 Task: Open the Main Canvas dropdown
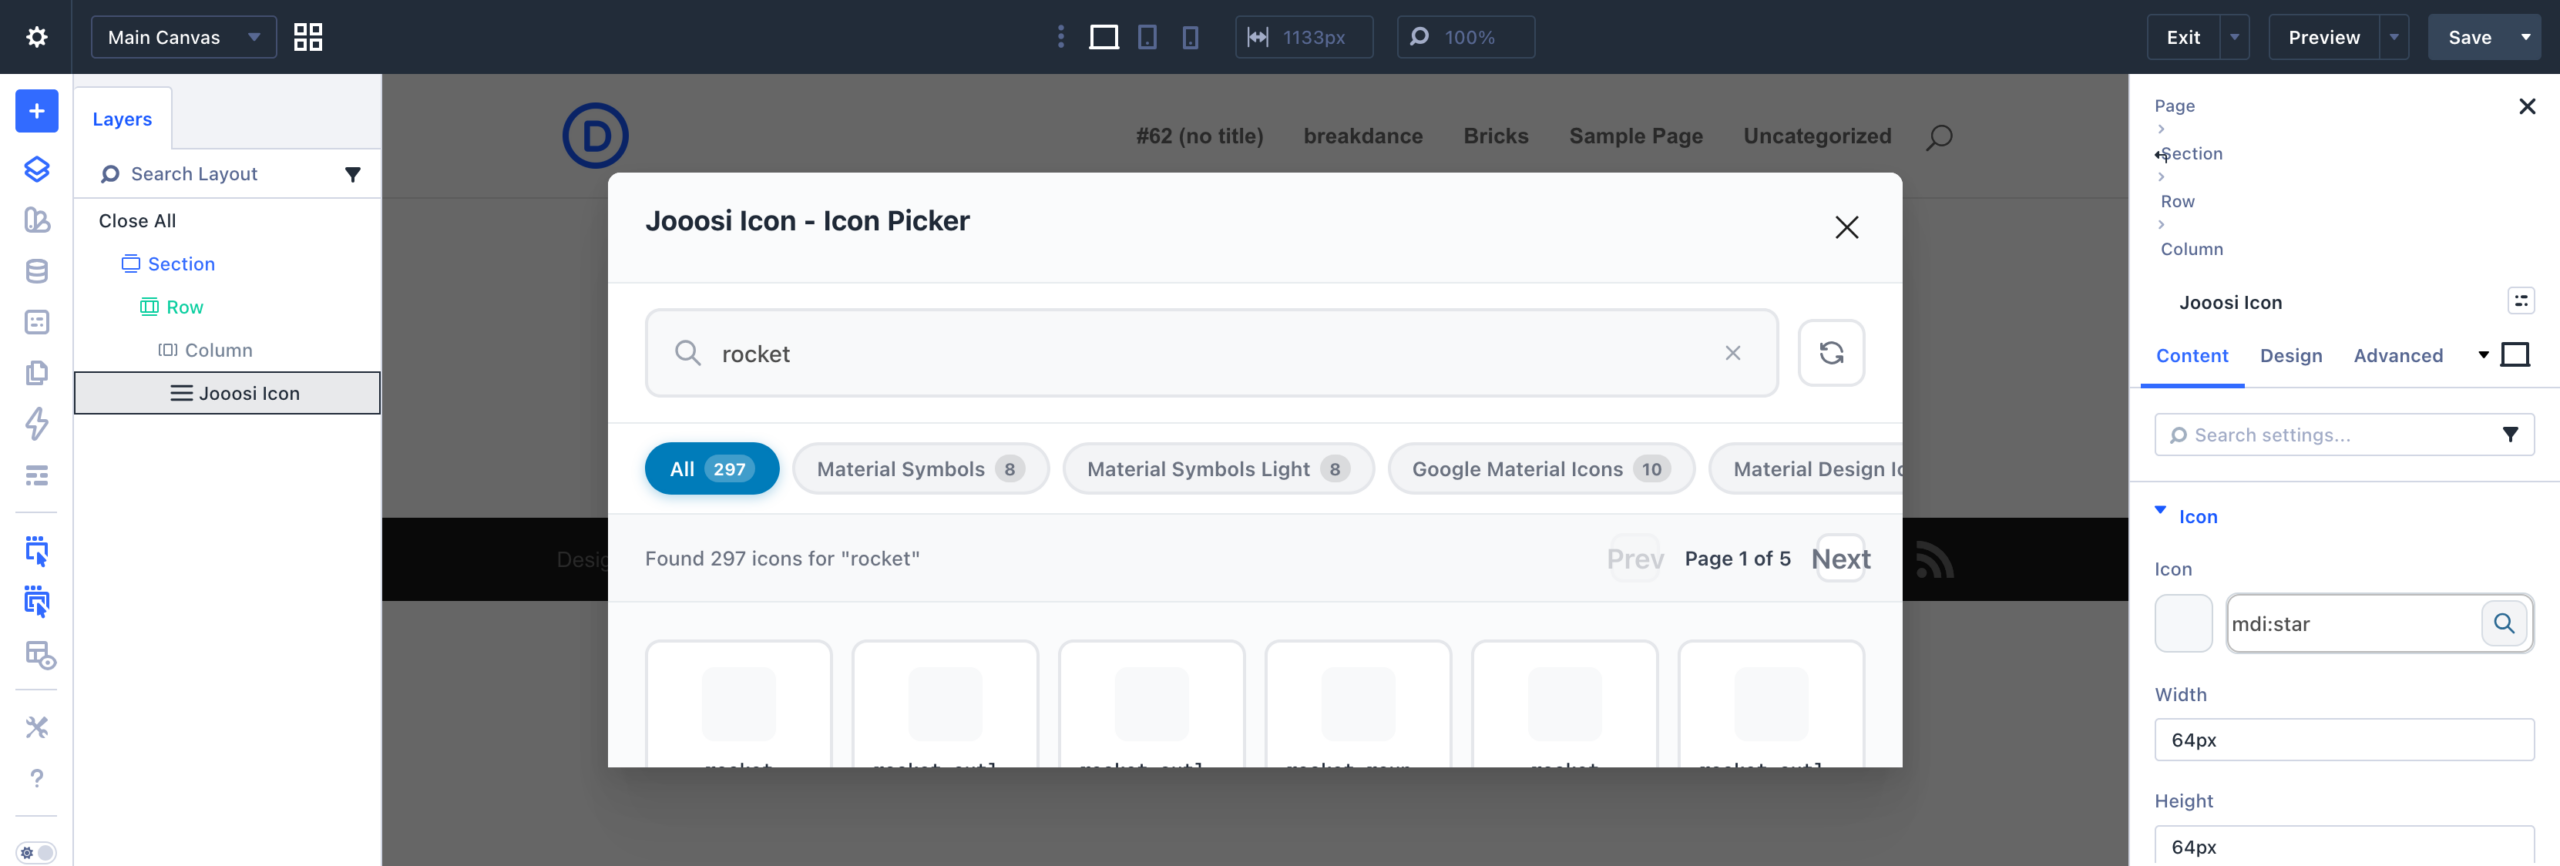(x=184, y=37)
